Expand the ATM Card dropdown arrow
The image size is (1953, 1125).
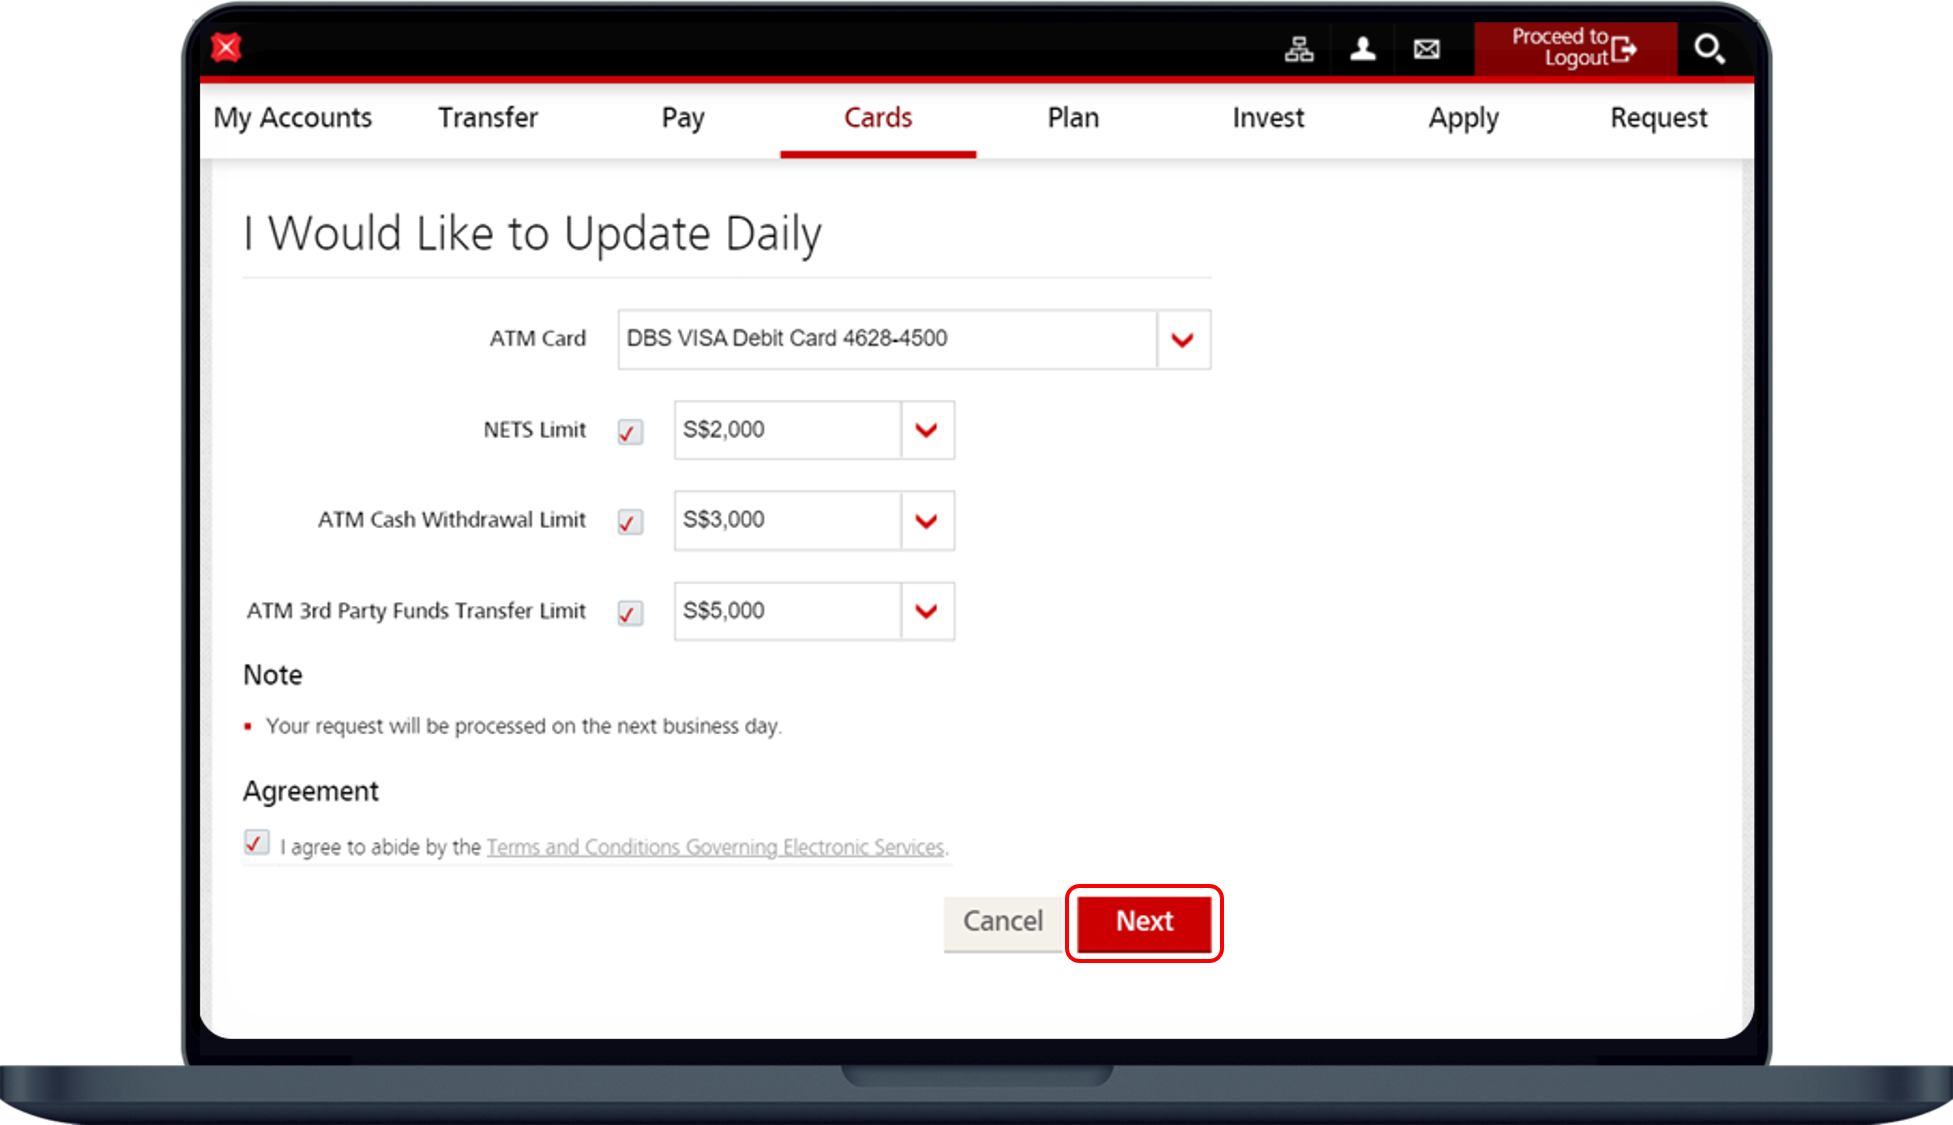tap(1182, 340)
